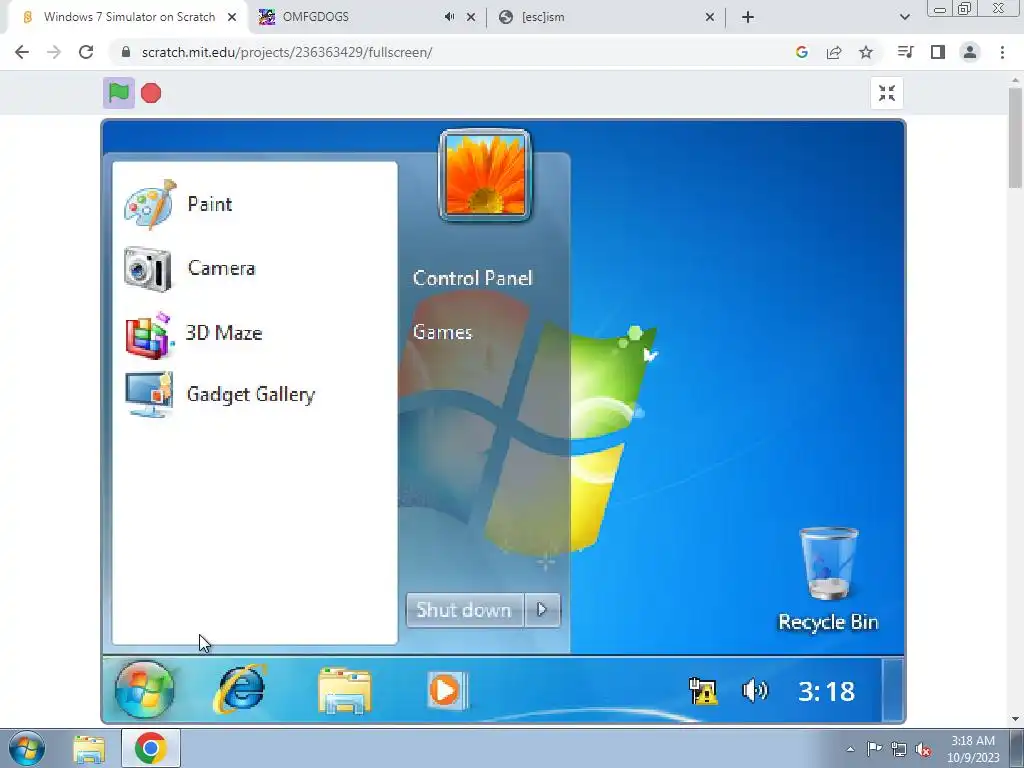Click network warning icon in simulator tray
Screen dimensions: 1024x768
(x=703, y=691)
